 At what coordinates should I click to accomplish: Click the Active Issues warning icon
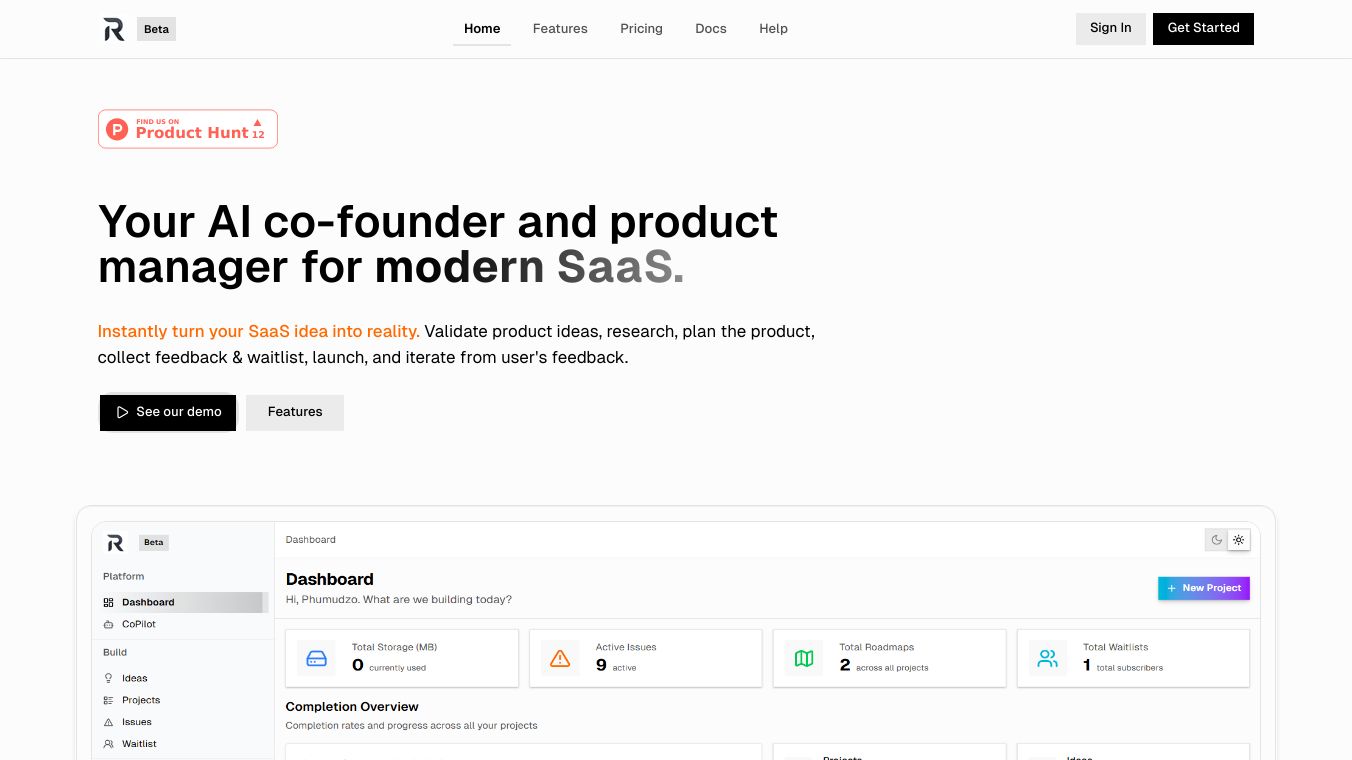pyautogui.click(x=560, y=658)
